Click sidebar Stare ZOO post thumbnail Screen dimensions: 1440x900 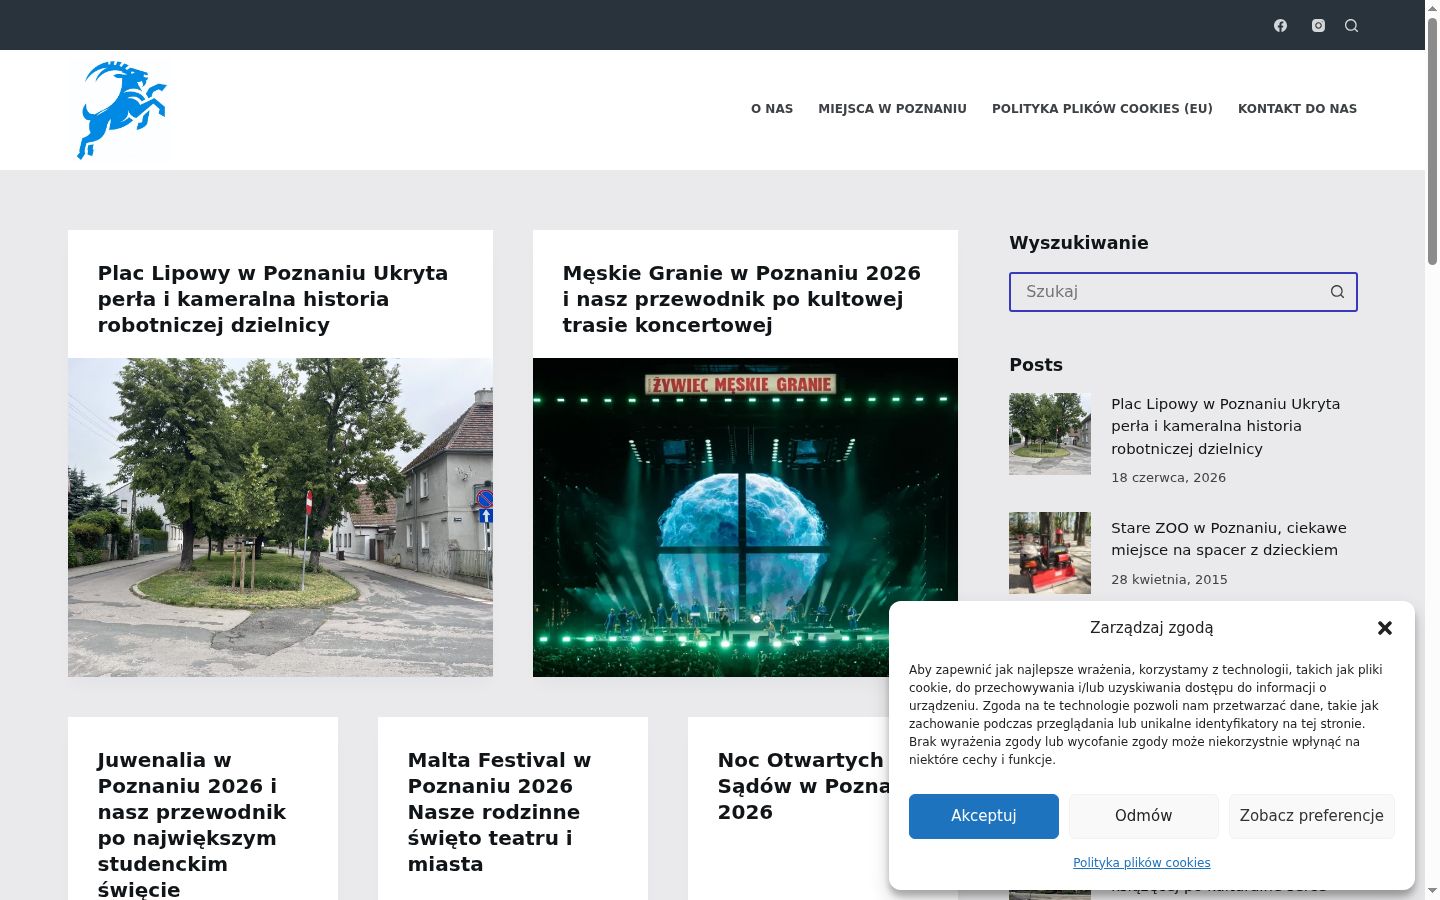[x=1050, y=553]
